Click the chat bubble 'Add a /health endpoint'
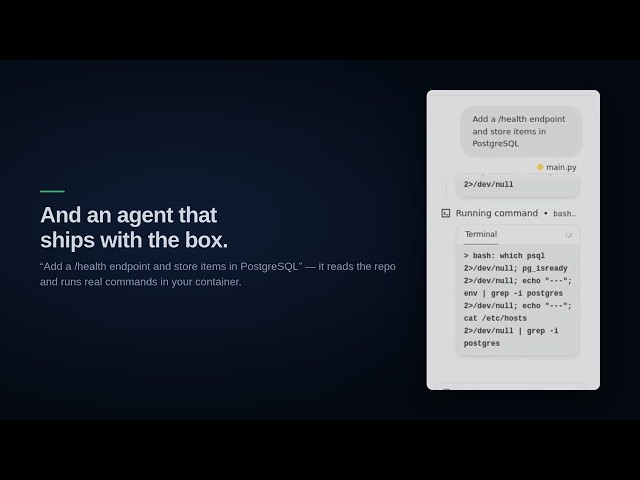The height and width of the screenshot is (480, 640). 521,131
